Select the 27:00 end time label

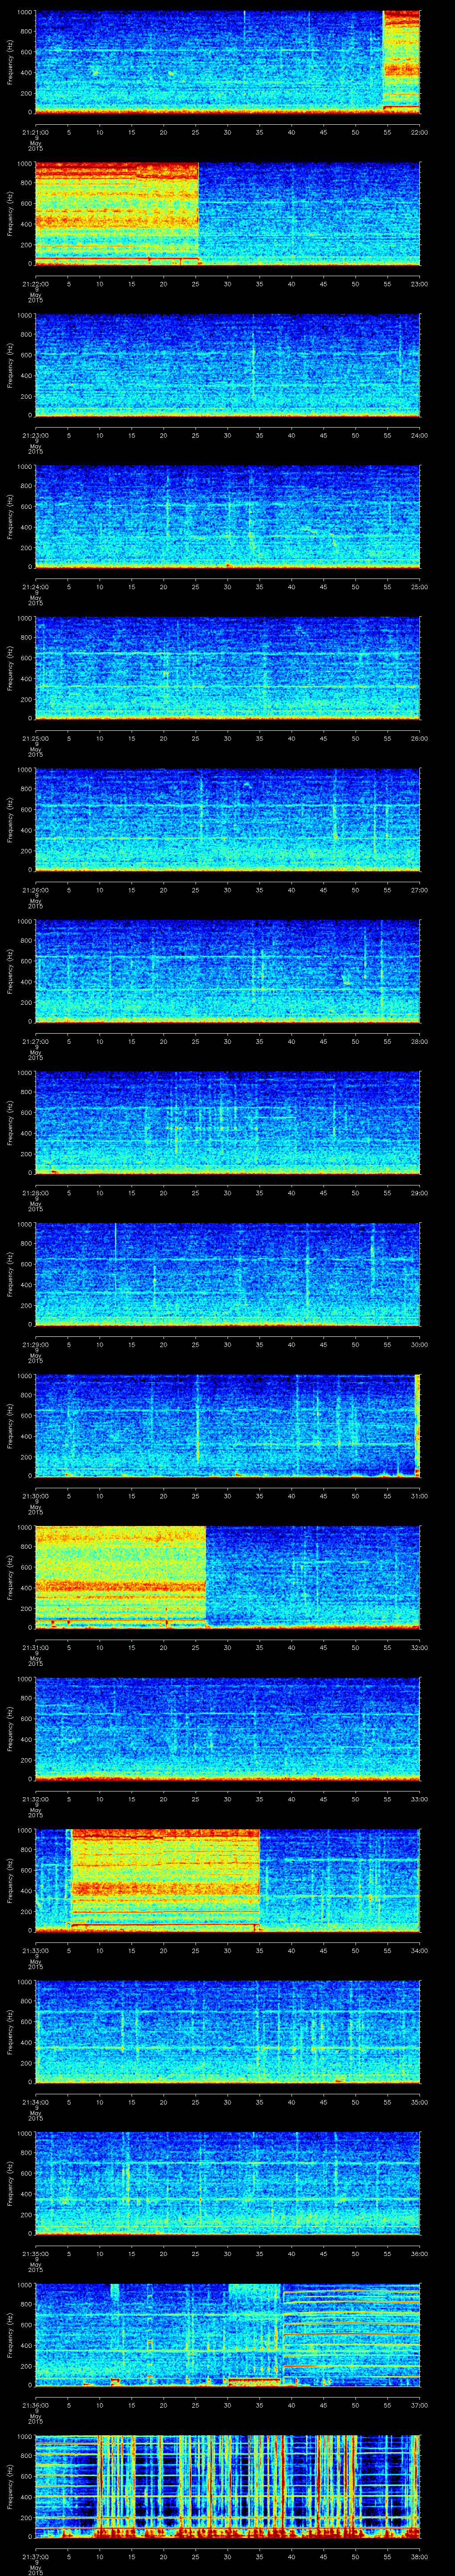pyautogui.click(x=419, y=890)
